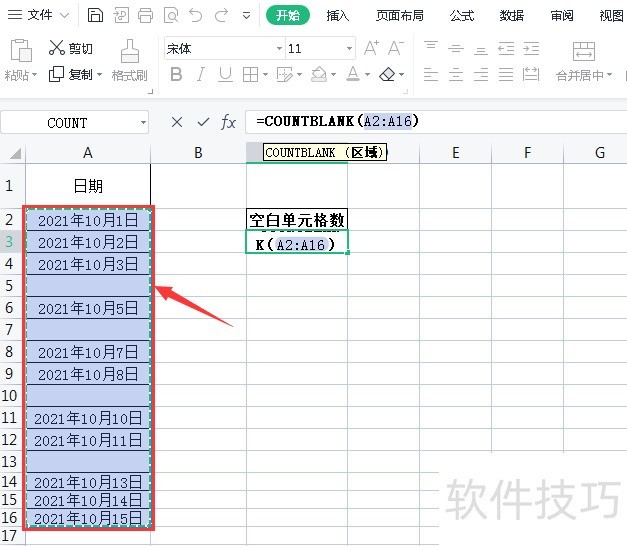Image resolution: width=627 pixels, height=546 pixels.
Task: Click the fx insert function icon
Action: click(228, 122)
